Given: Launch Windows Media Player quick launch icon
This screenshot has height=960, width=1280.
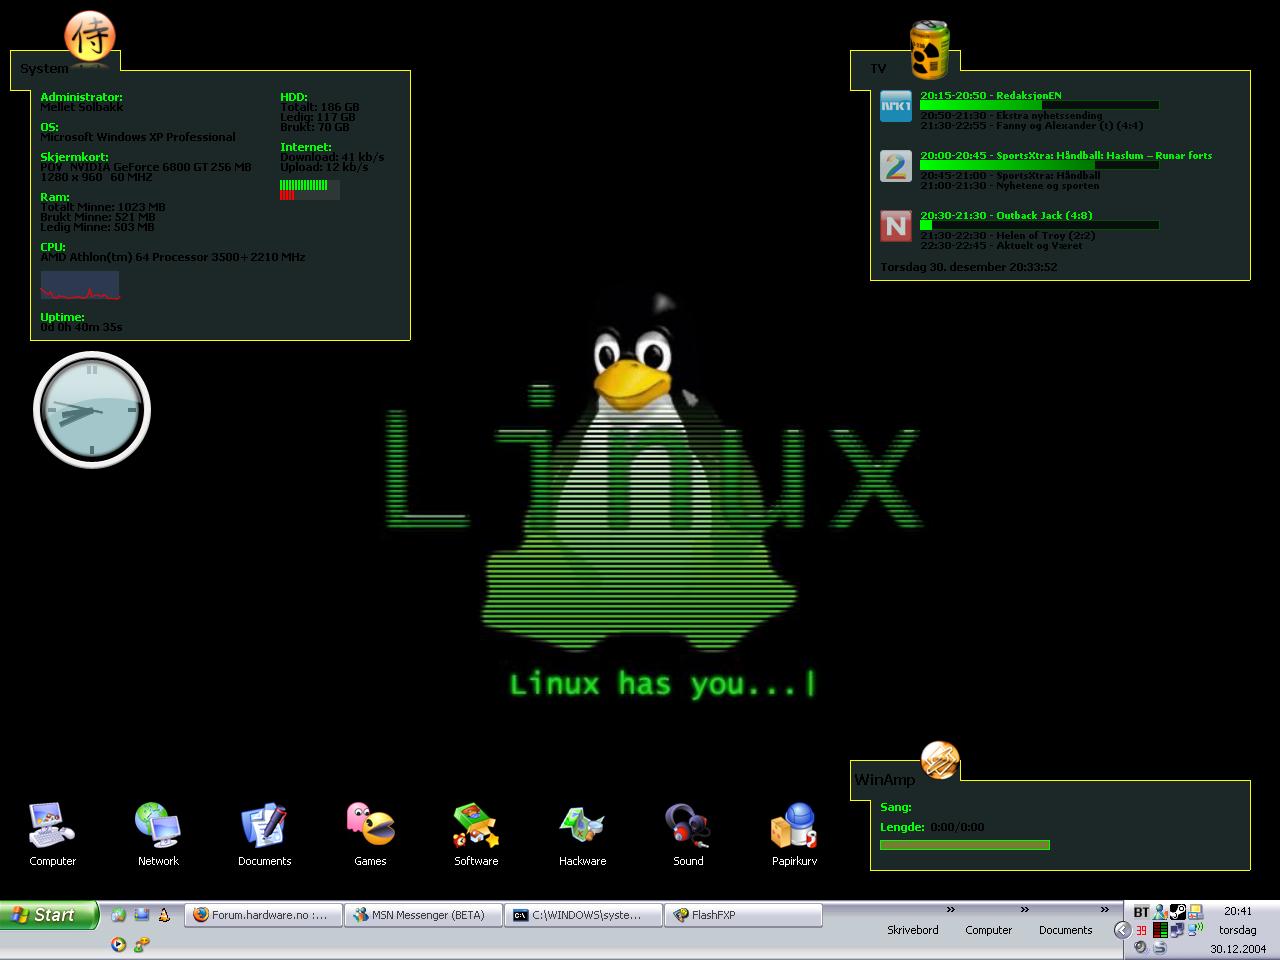Looking at the screenshot, I should [x=119, y=944].
